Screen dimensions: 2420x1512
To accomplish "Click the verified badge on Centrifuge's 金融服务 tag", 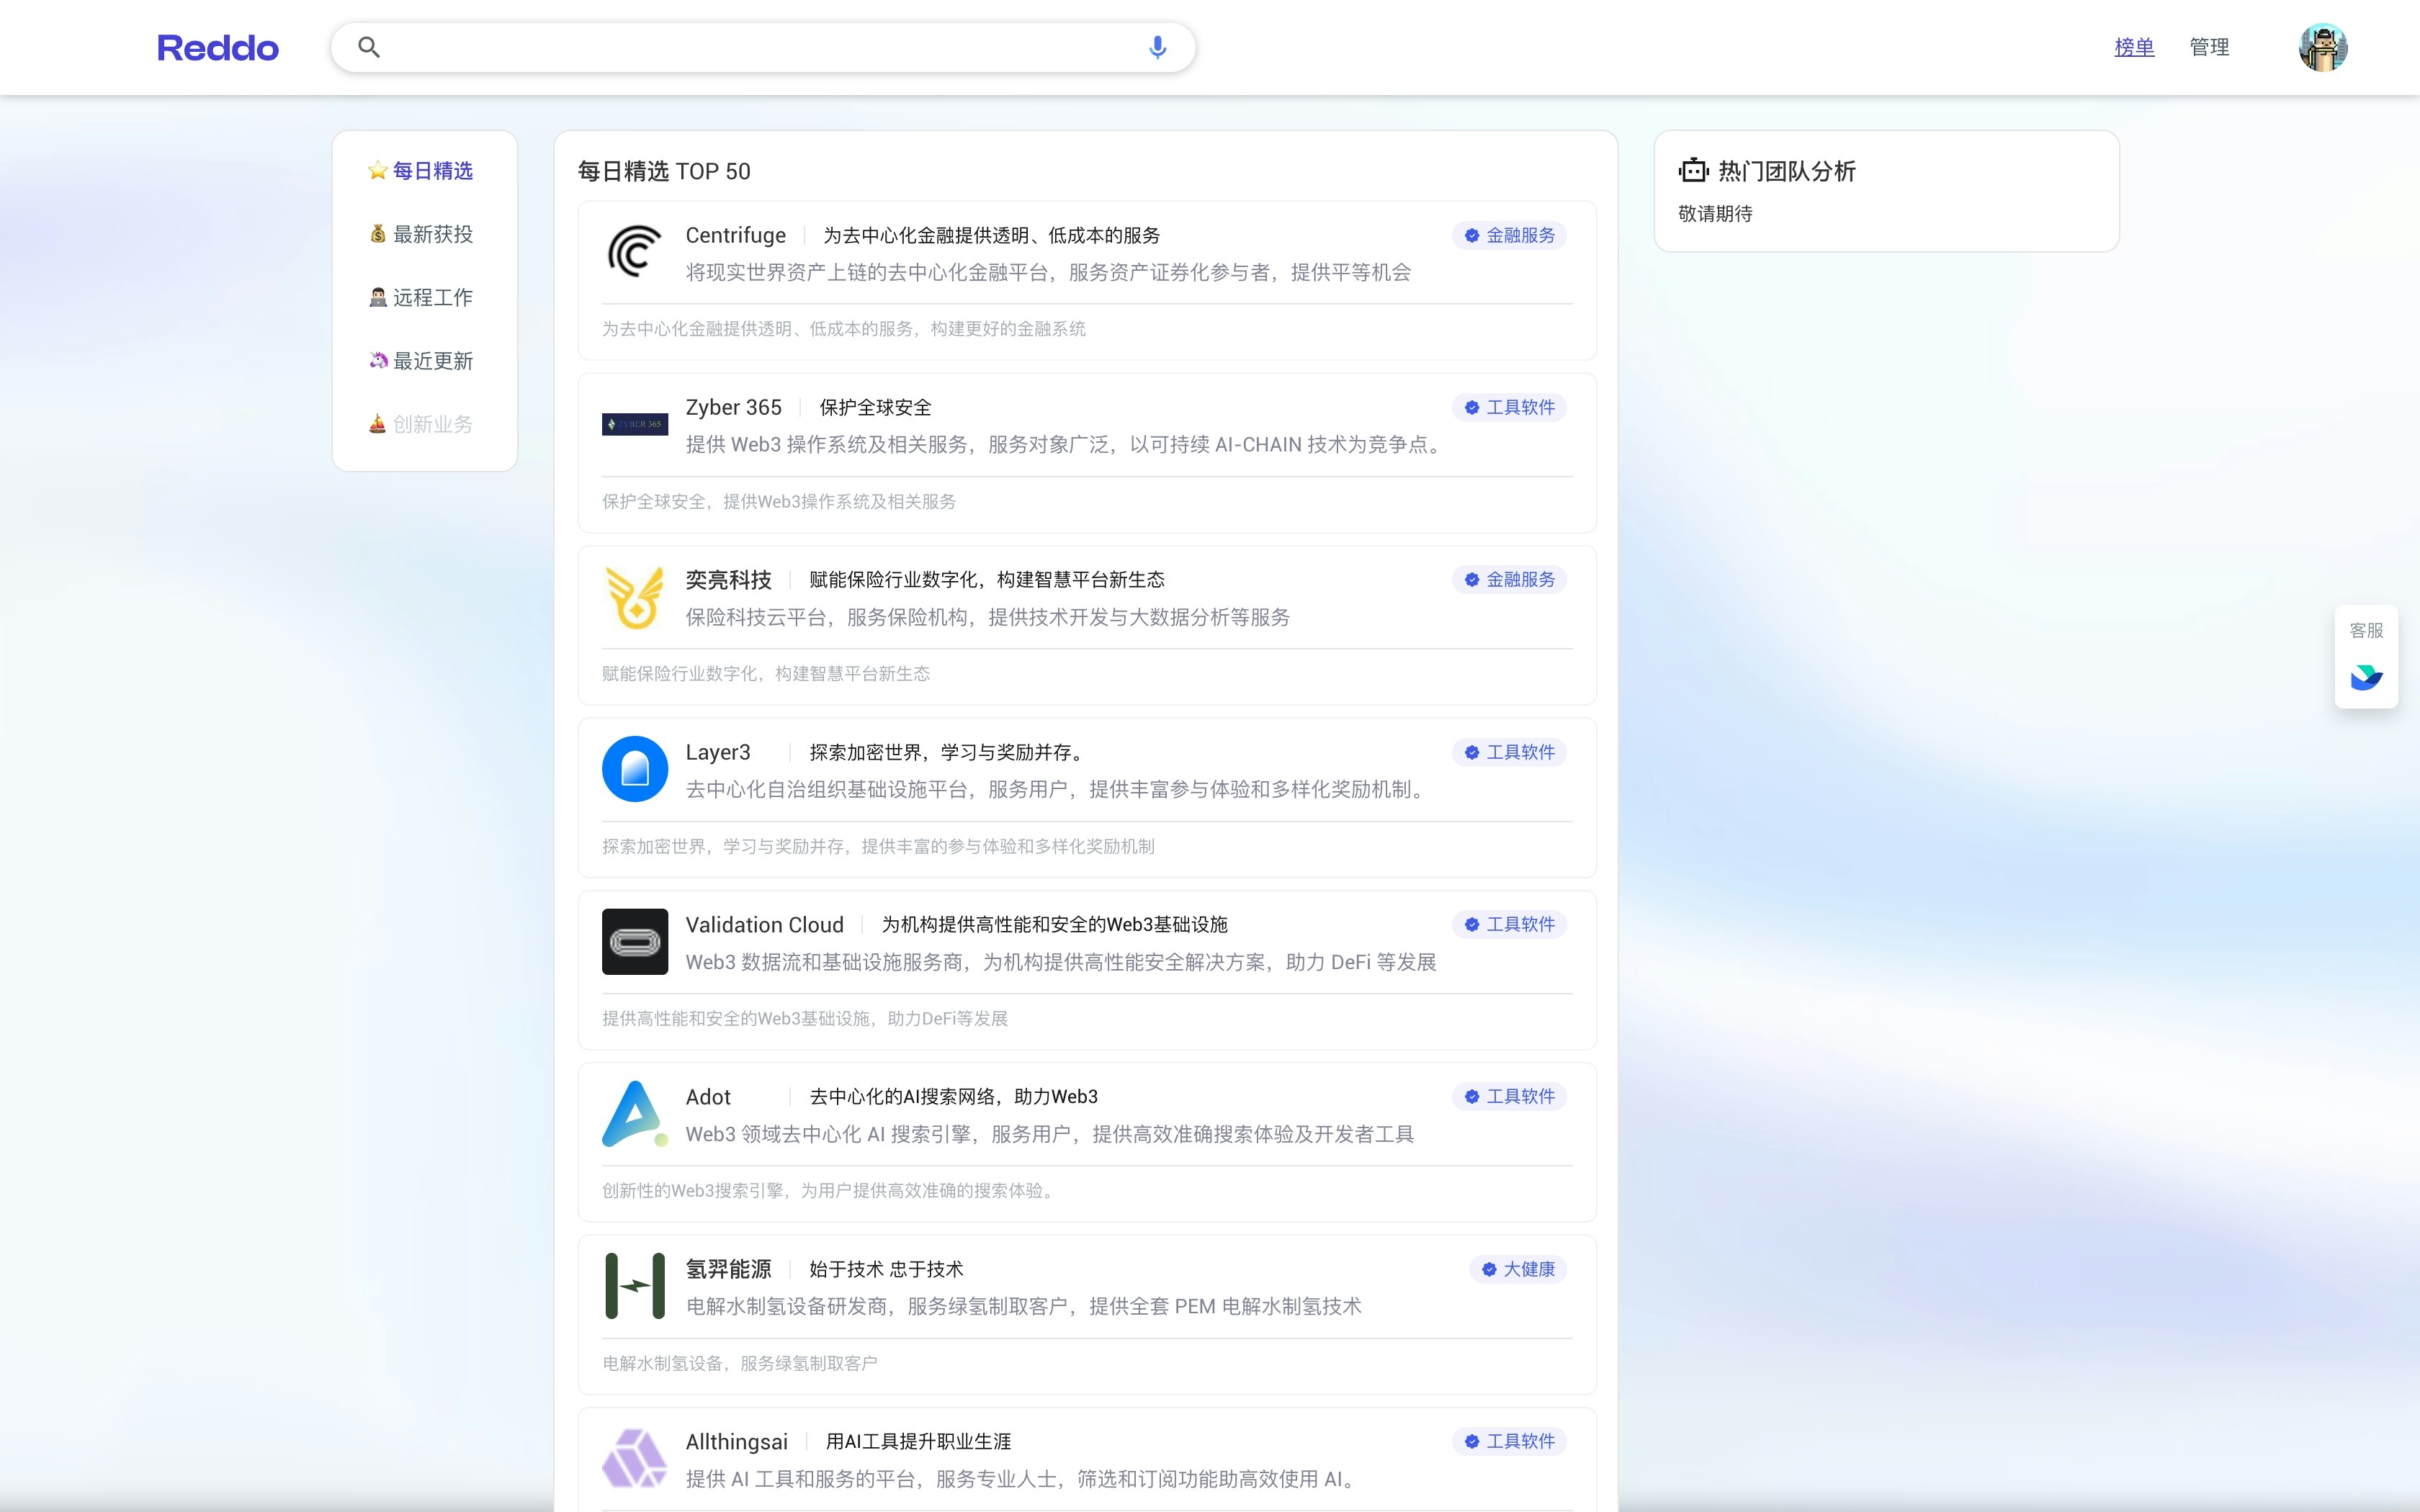I will 1472,236.
